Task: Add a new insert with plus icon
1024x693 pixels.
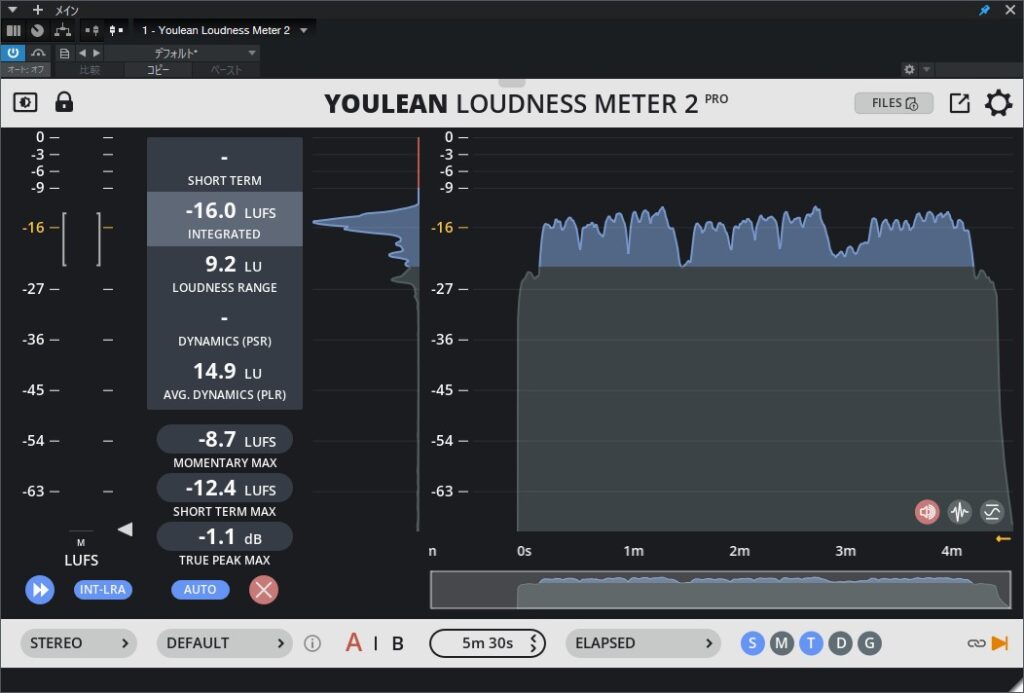Action: coord(37,10)
